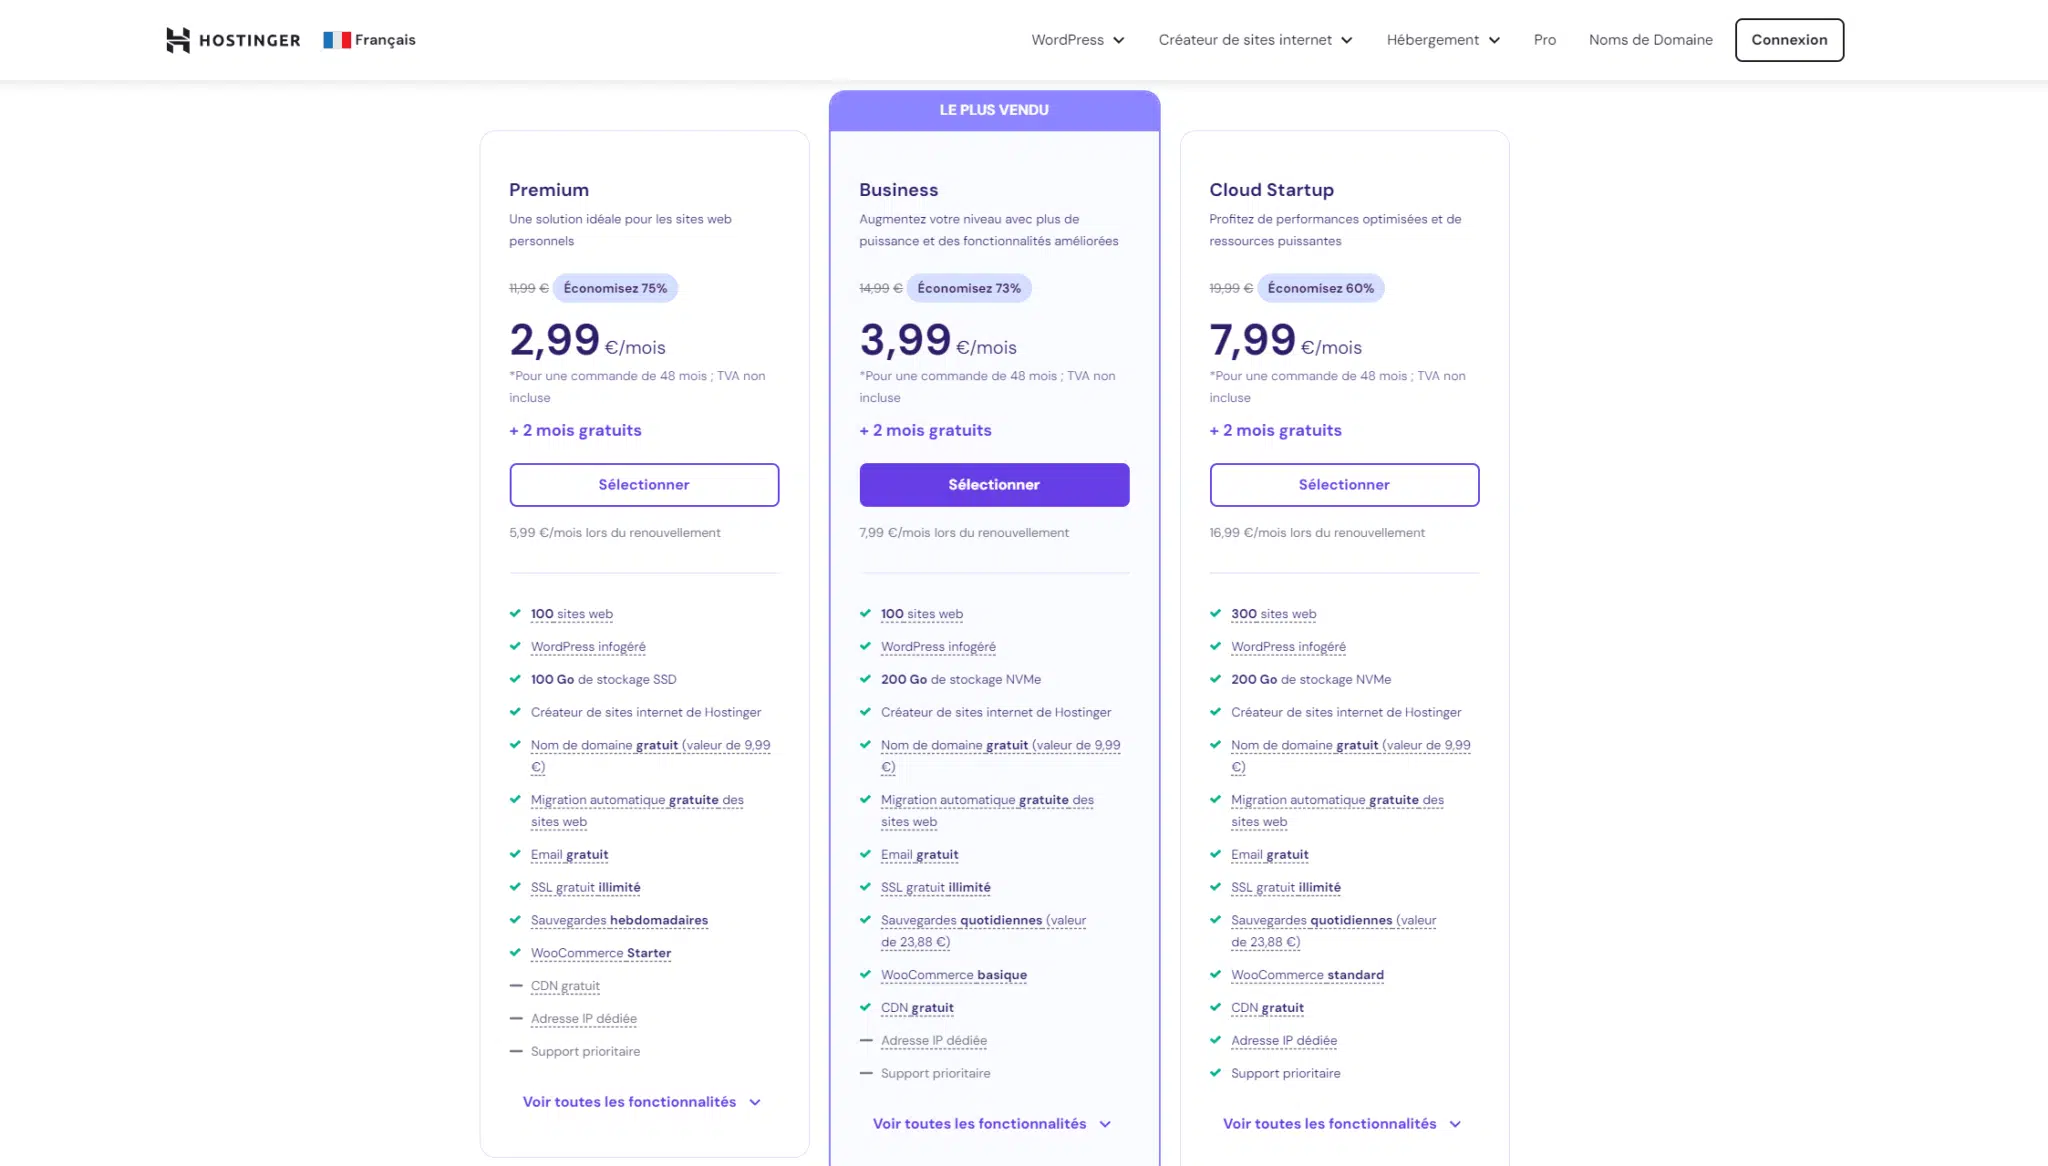Image resolution: width=2048 pixels, height=1166 pixels.
Task: Click Business 'CDN gratuit' feature
Action: [917, 1008]
